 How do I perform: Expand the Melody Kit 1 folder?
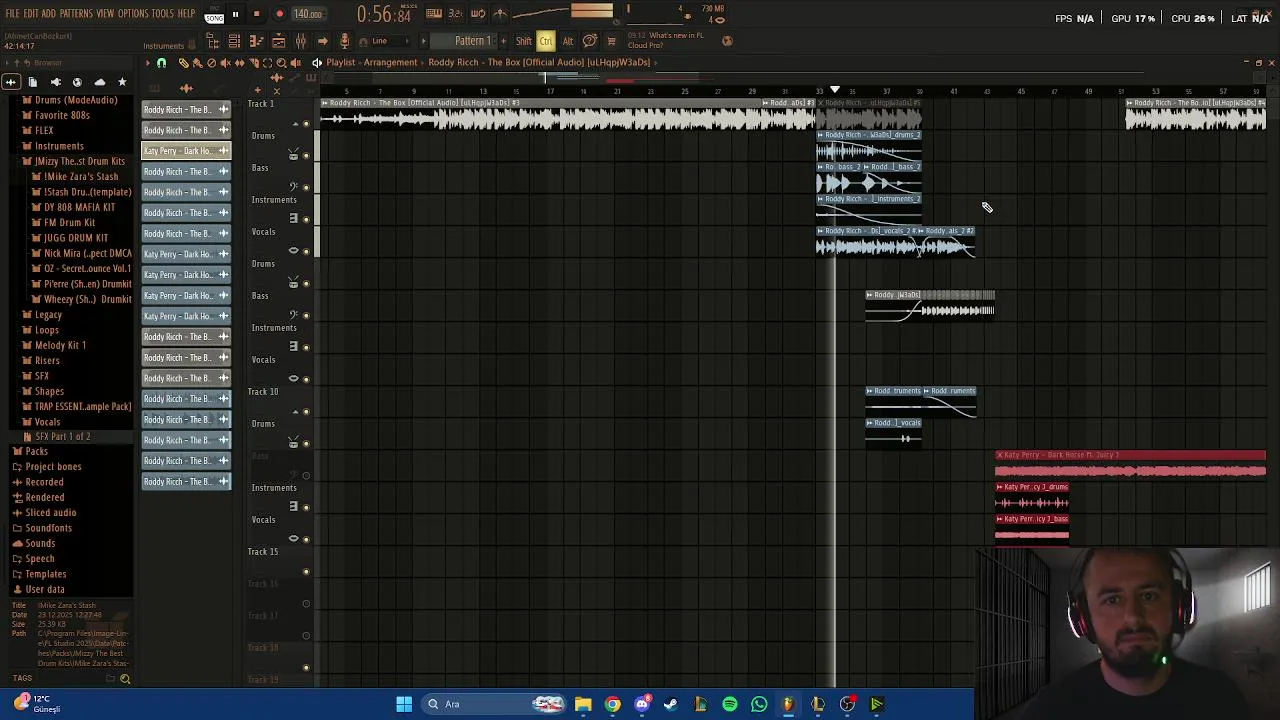point(60,345)
